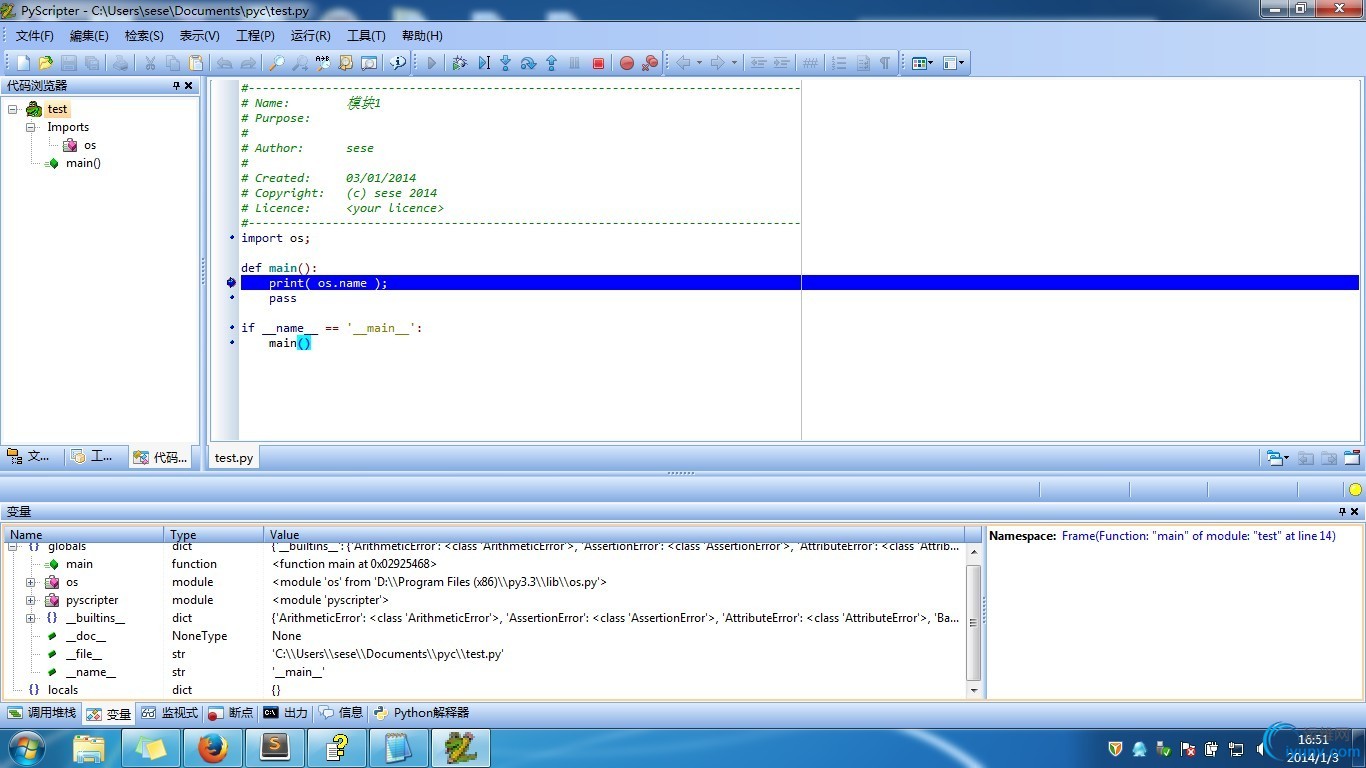This screenshot has height=768, width=1366.
Task: Open the Windows Start menu
Action: [x=27, y=747]
